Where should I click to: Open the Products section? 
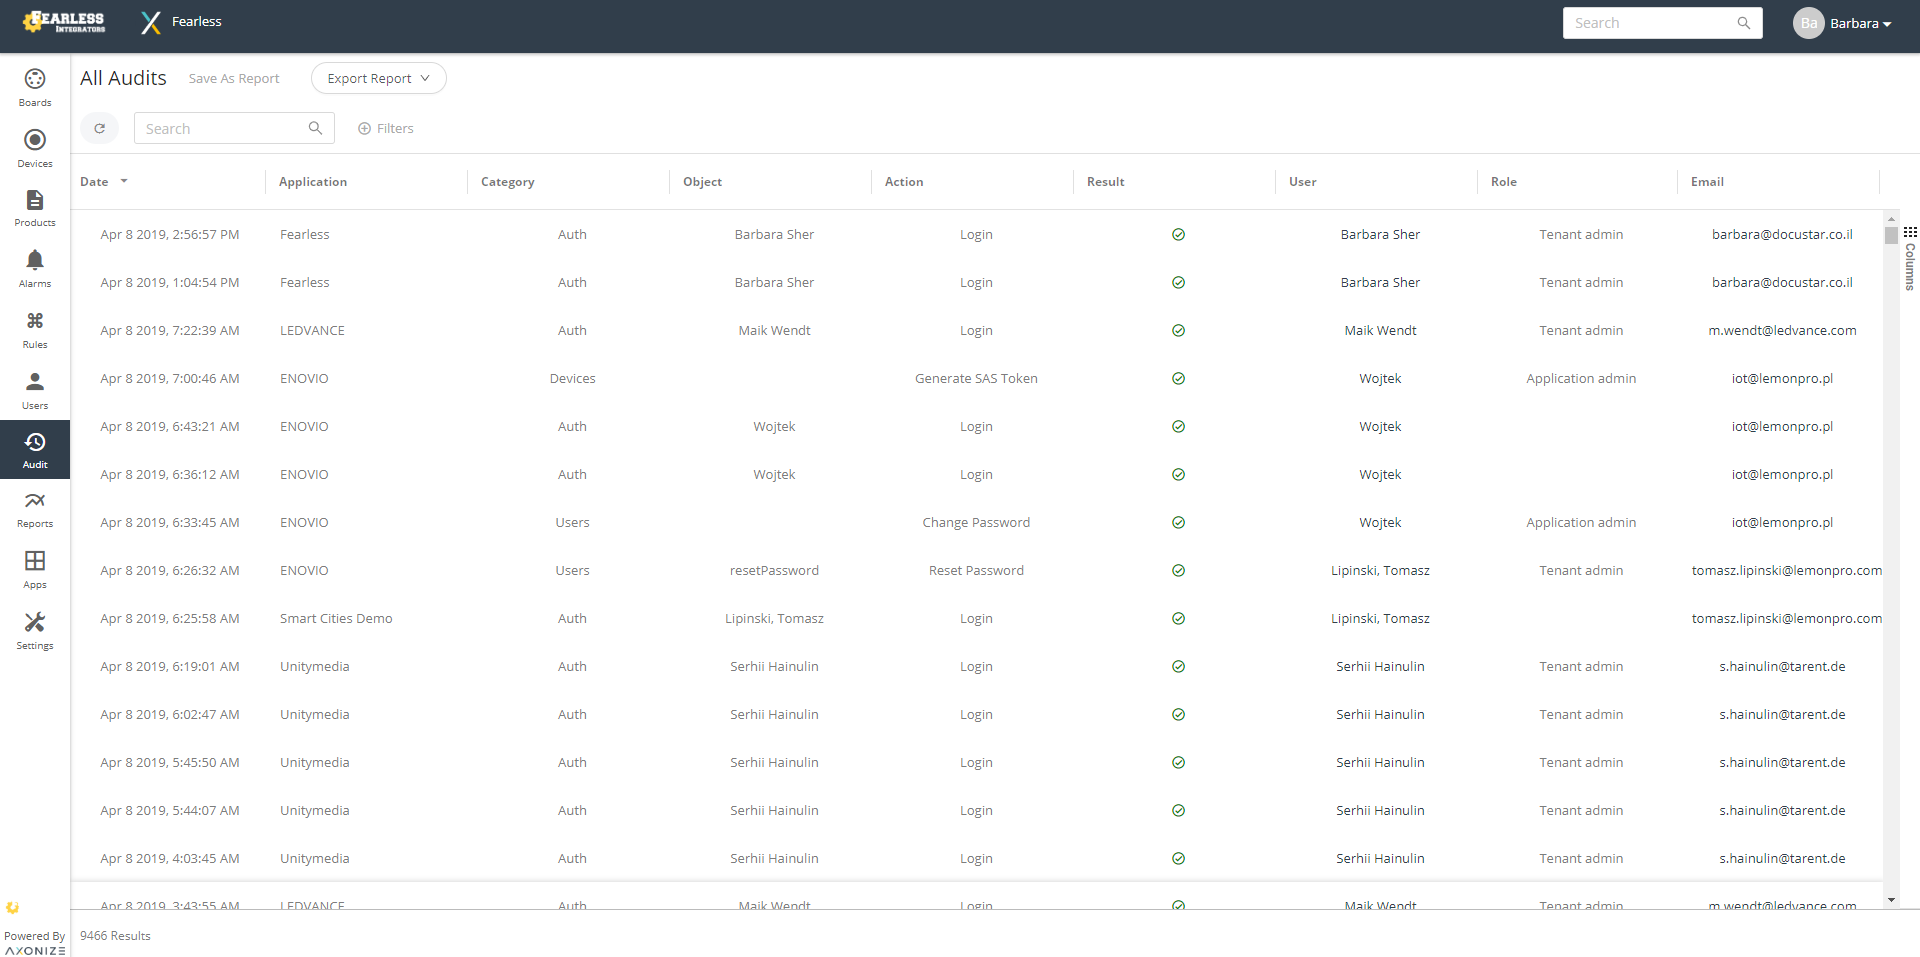point(35,207)
